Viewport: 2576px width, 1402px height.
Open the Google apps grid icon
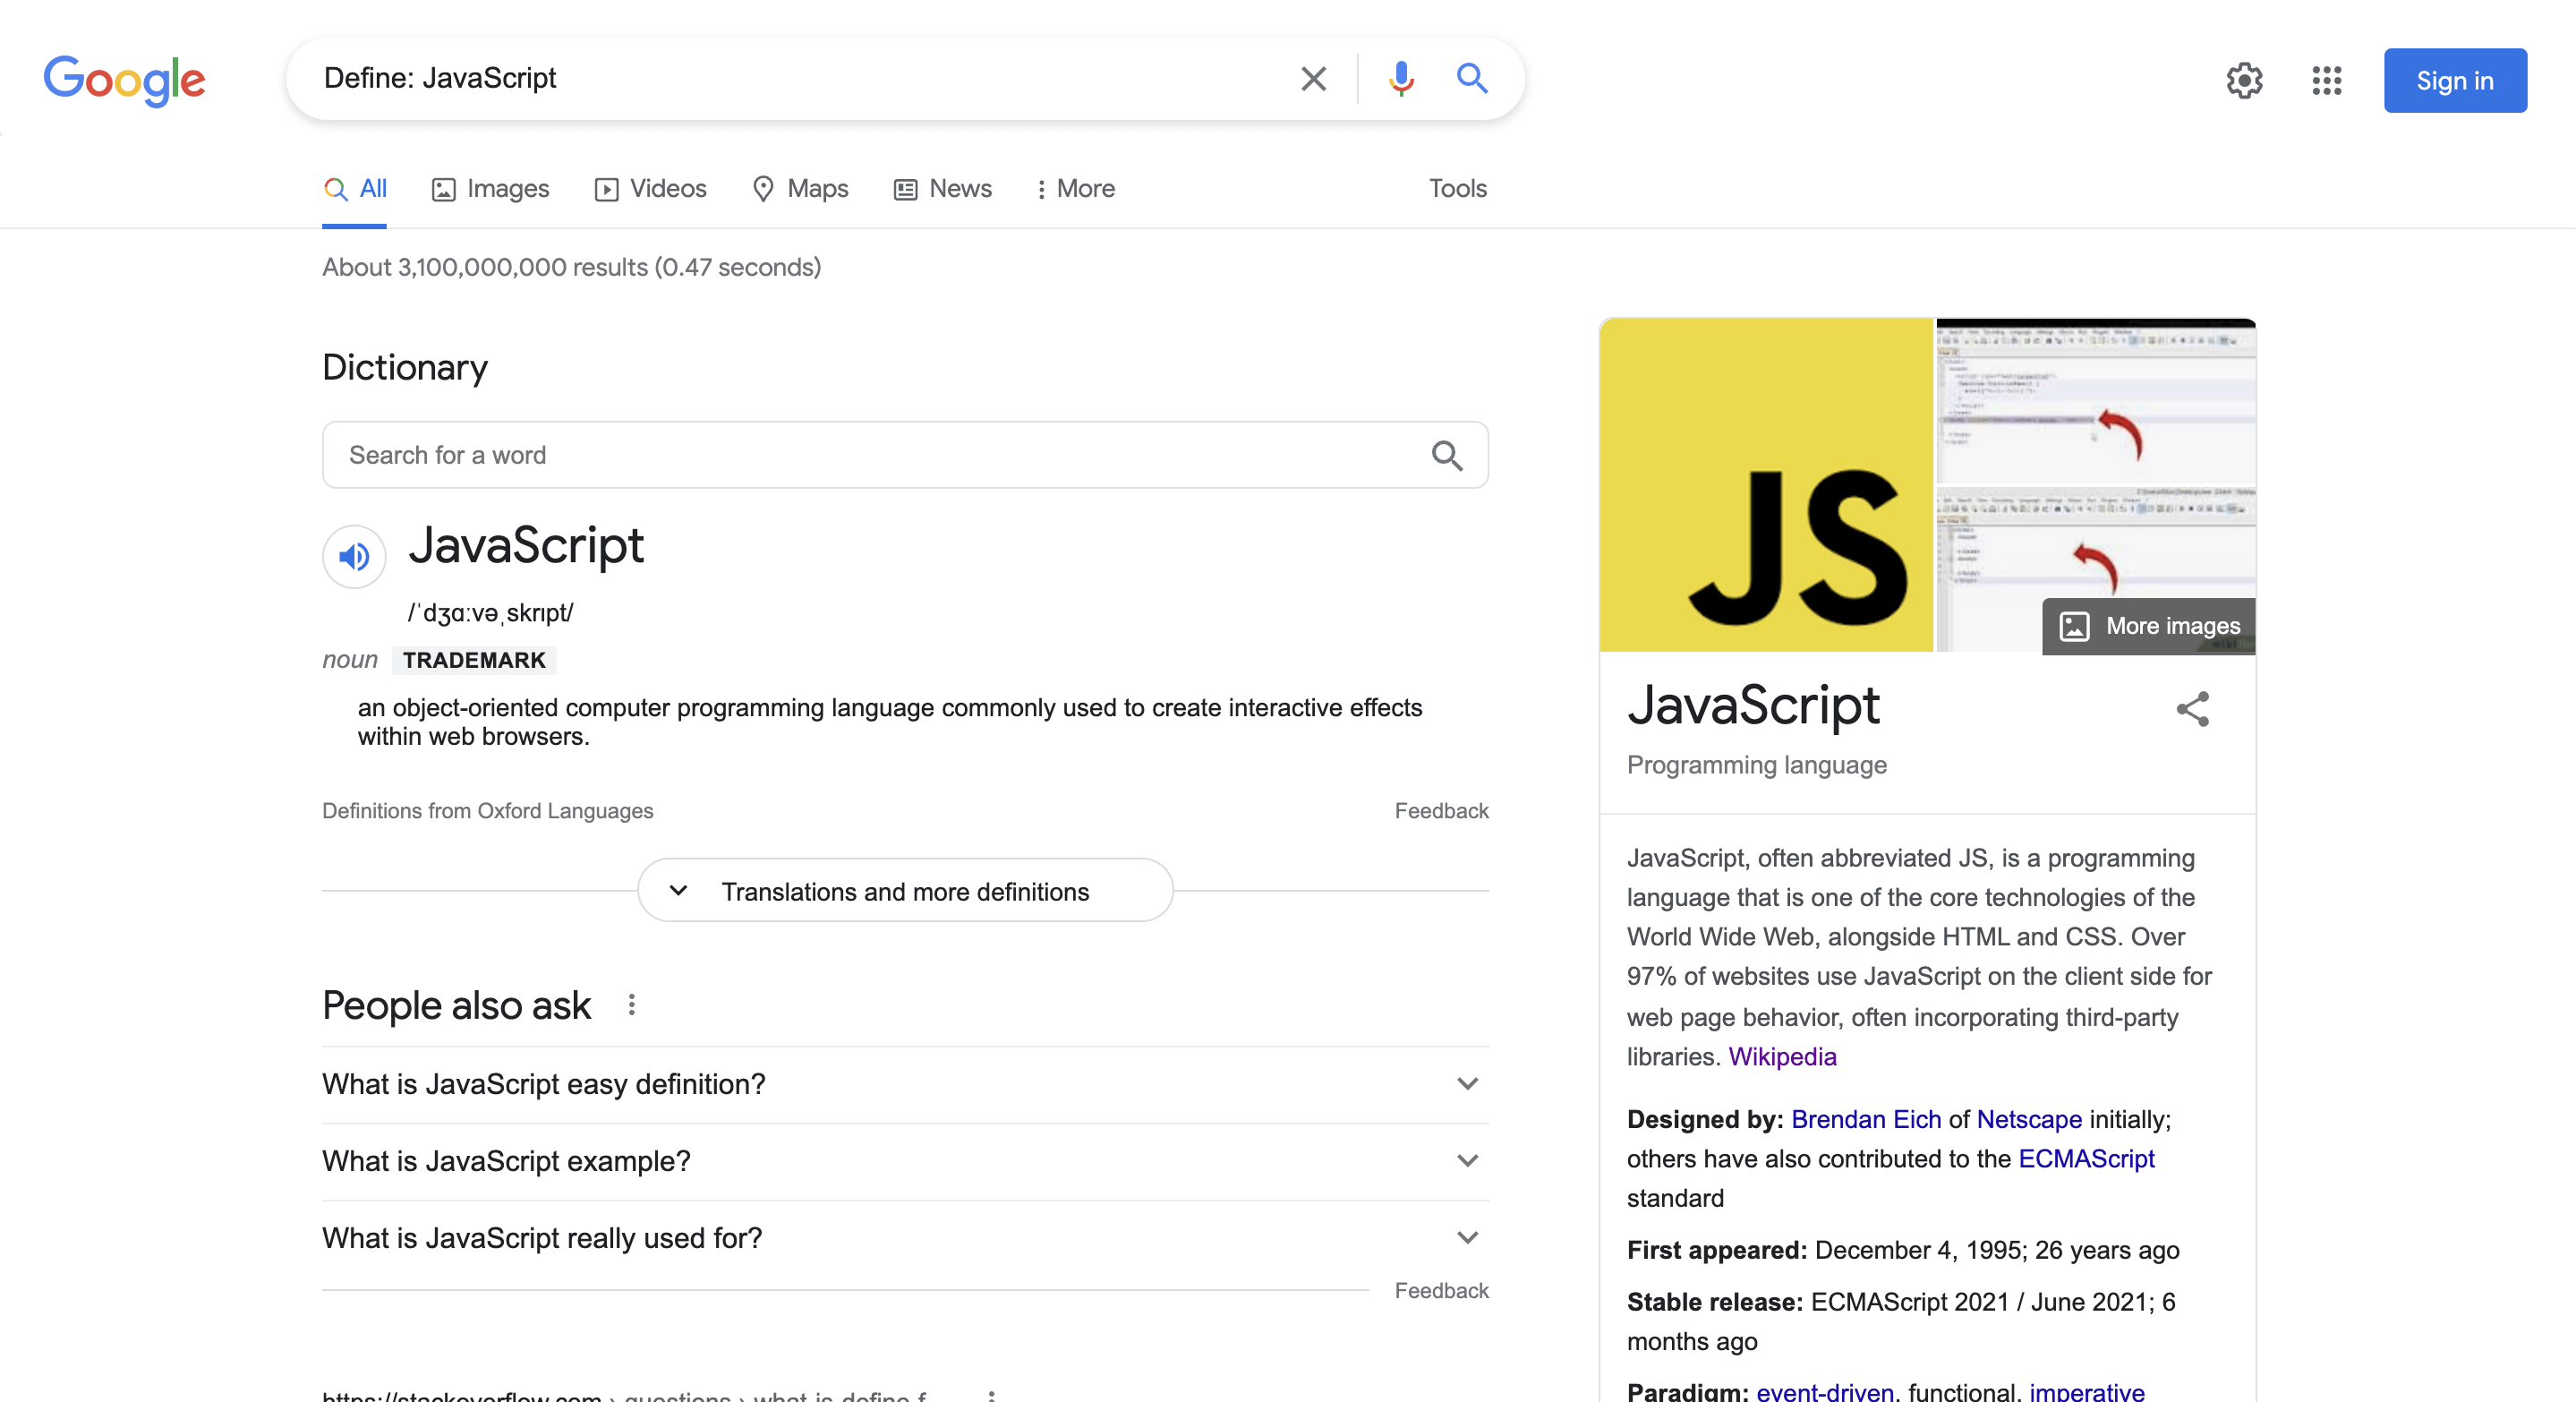click(x=2326, y=81)
